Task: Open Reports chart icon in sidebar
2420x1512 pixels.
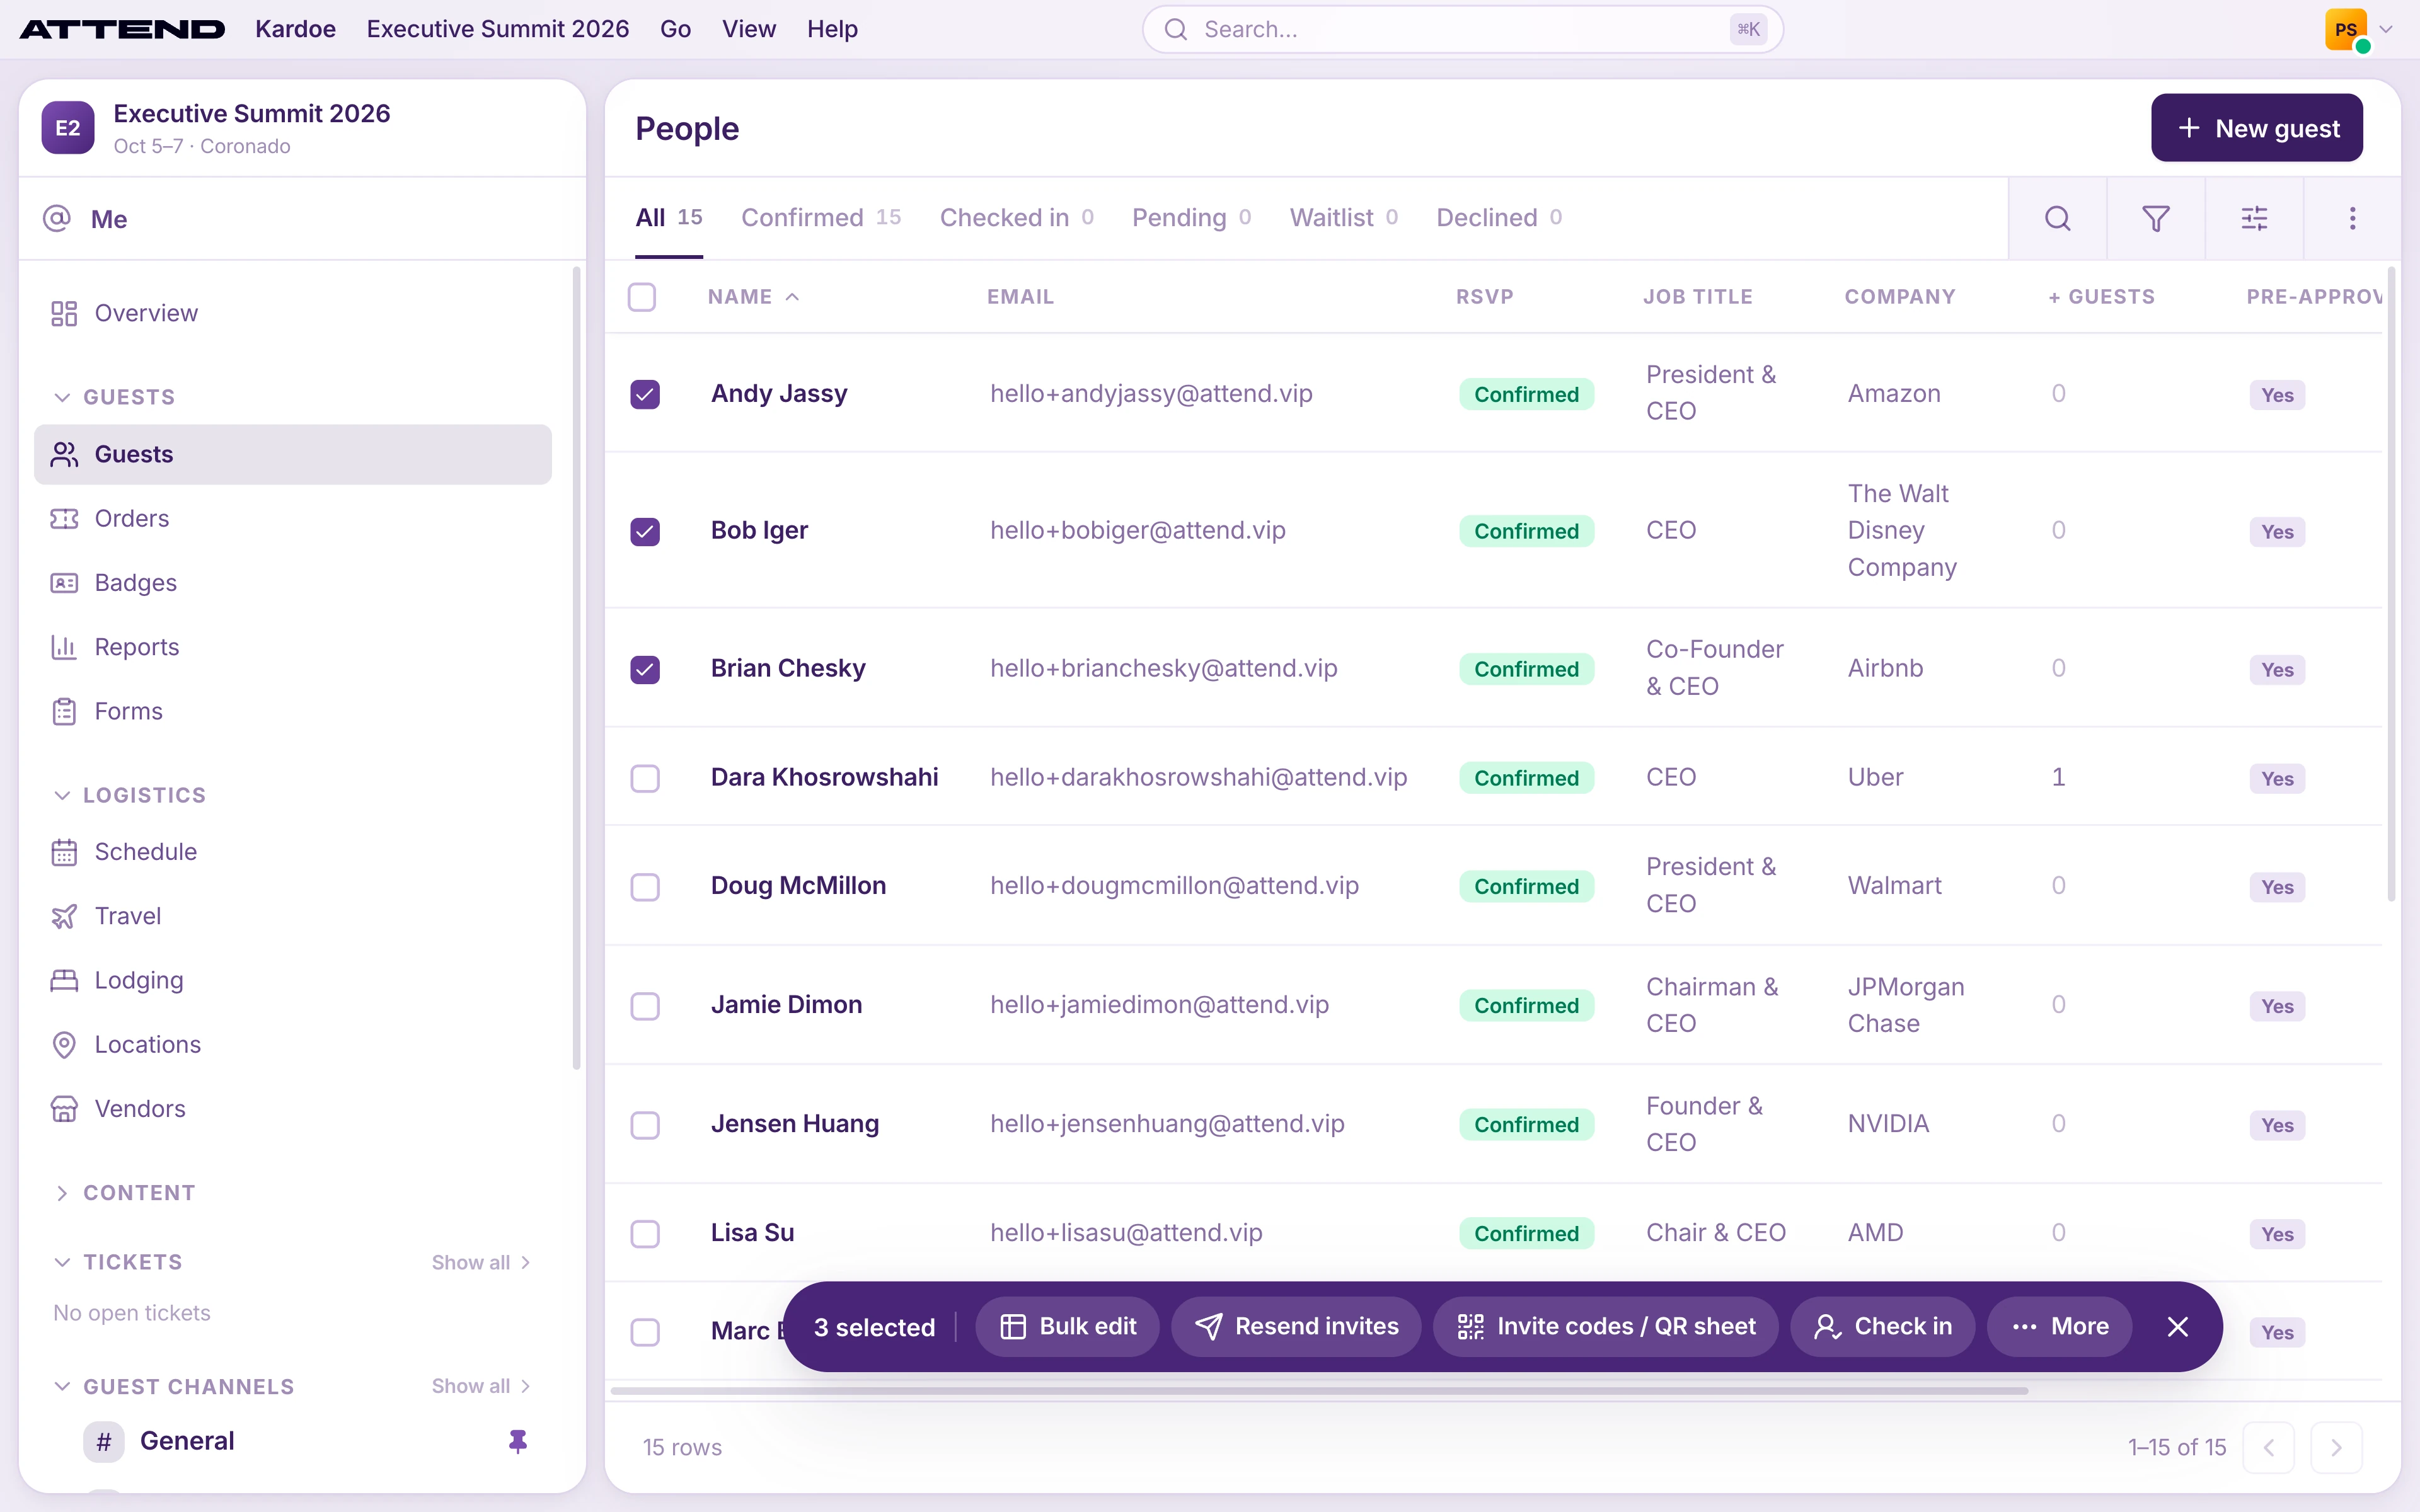Action: pos(64,648)
